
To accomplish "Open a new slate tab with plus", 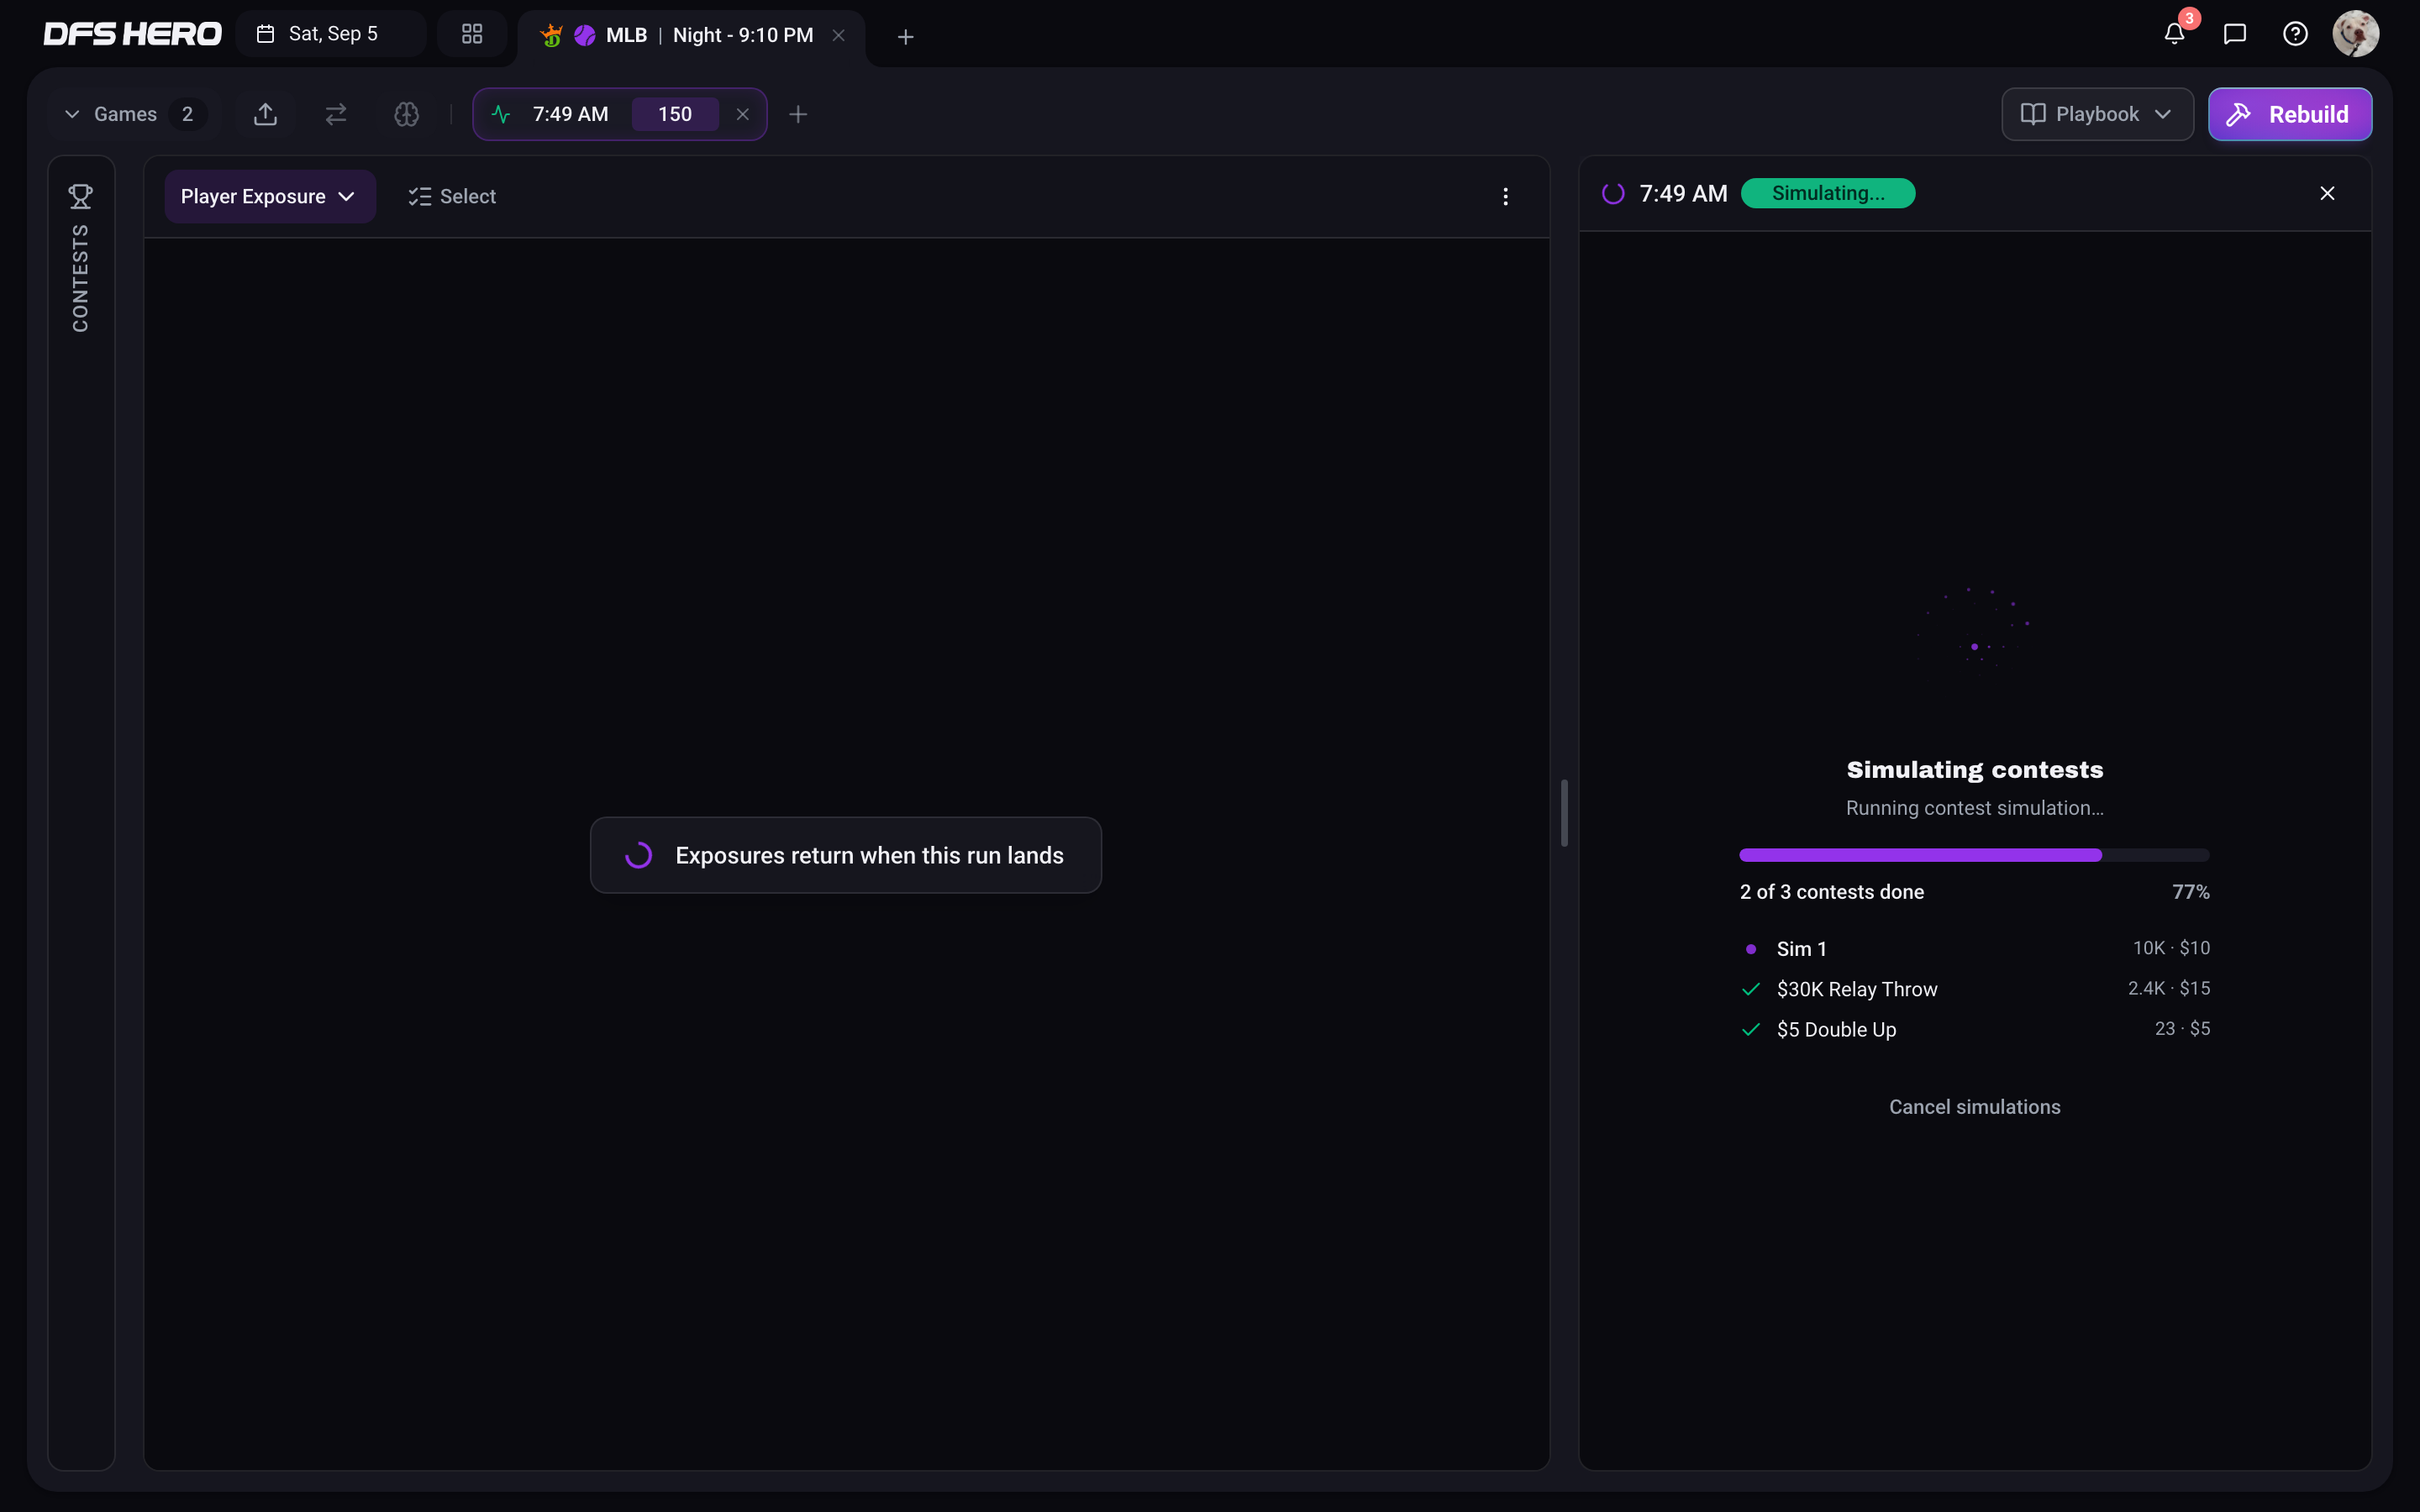I will [905, 37].
